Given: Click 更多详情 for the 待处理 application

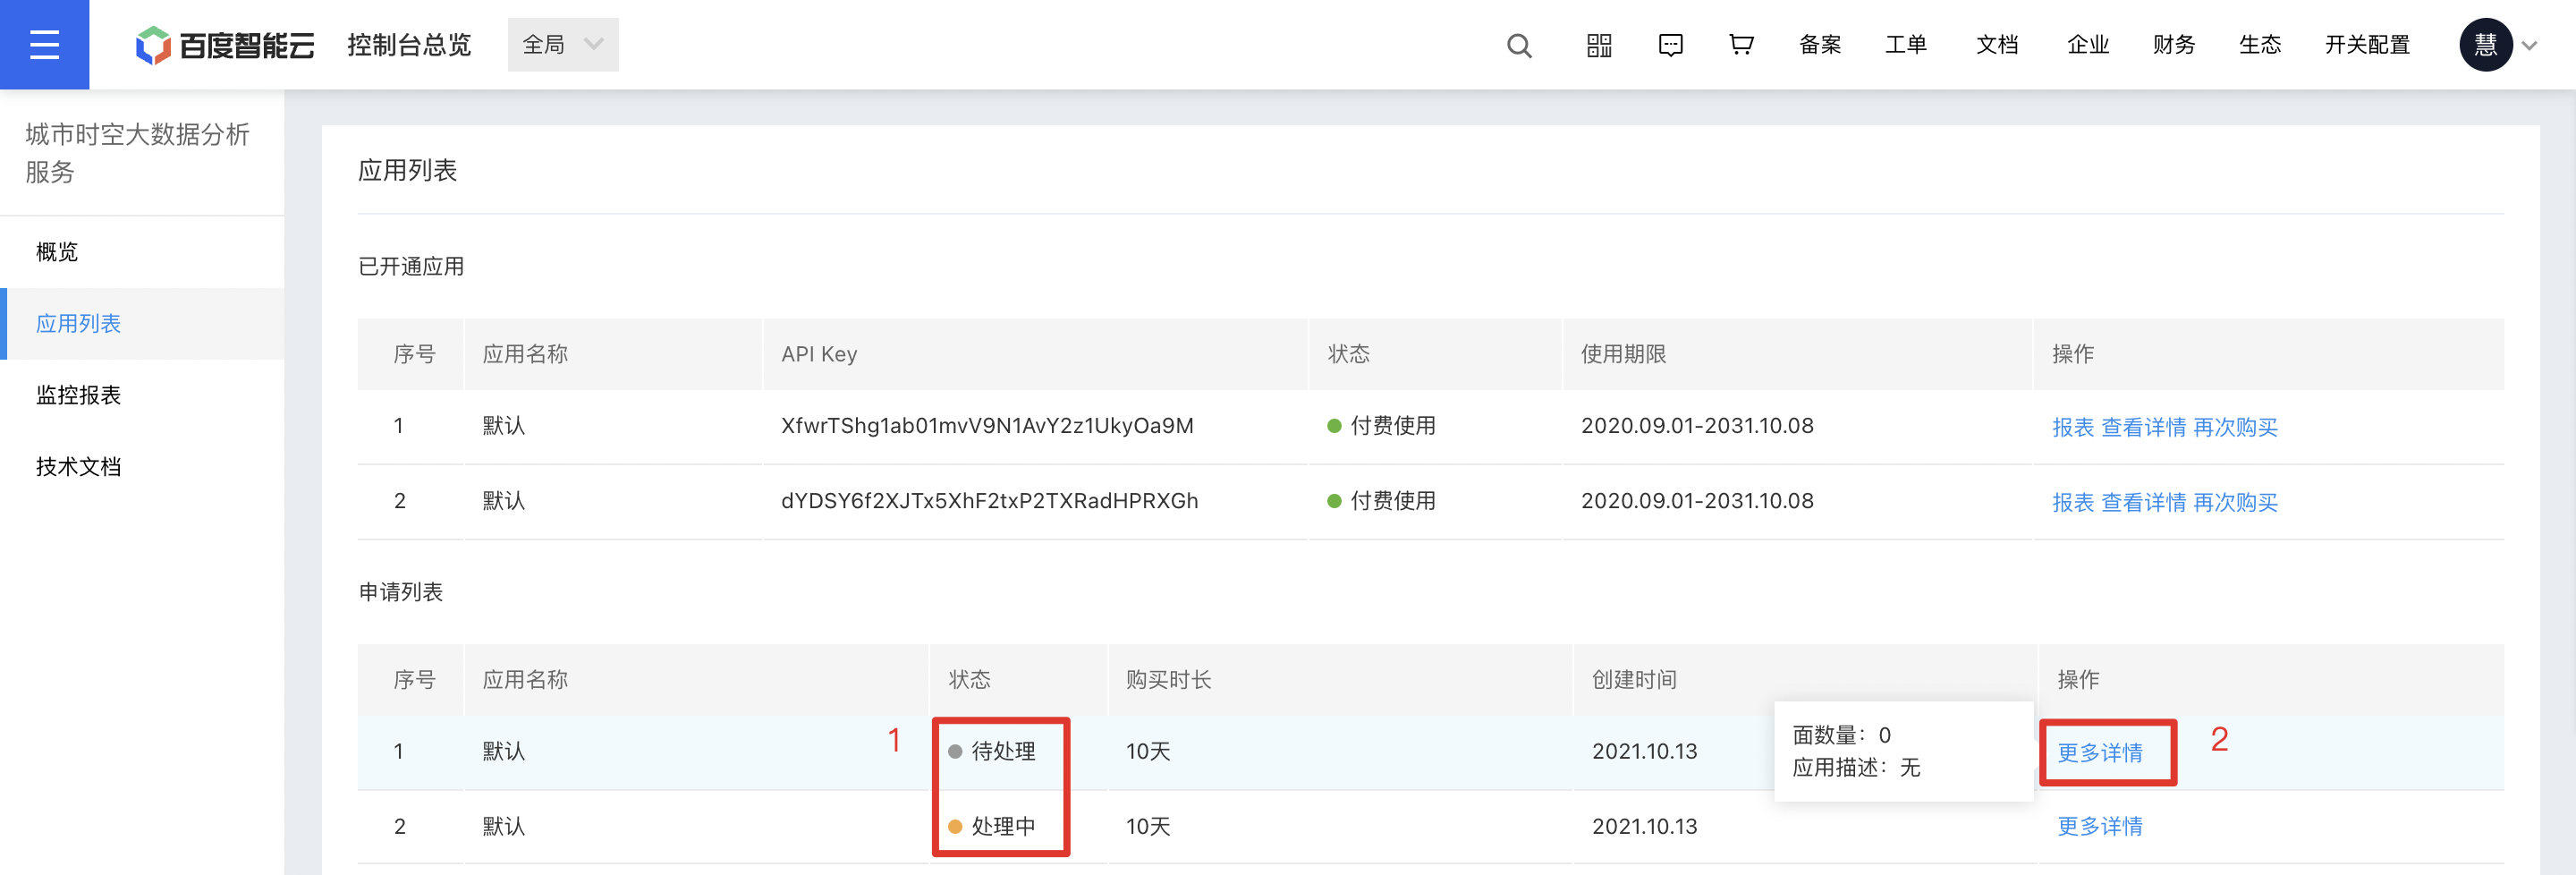Looking at the screenshot, I should coord(2100,752).
